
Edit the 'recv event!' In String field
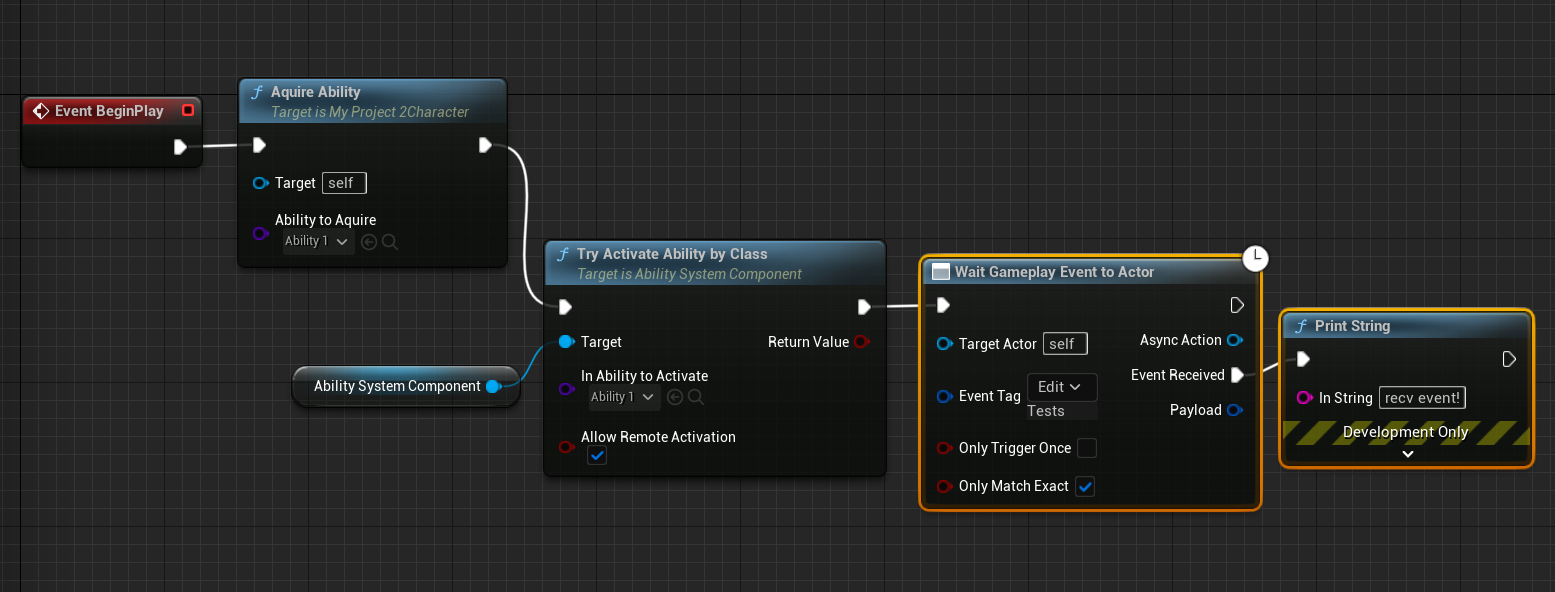[x=1423, y=398]
